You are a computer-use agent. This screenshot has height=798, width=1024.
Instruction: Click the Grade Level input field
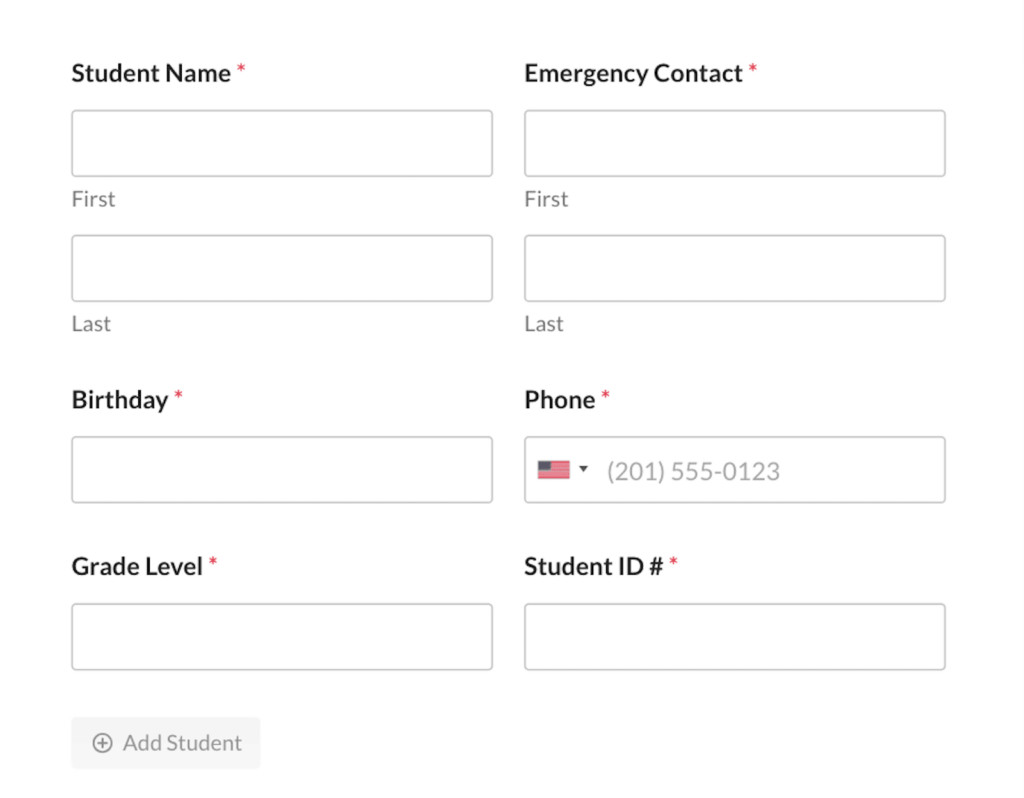coord(281,636)
